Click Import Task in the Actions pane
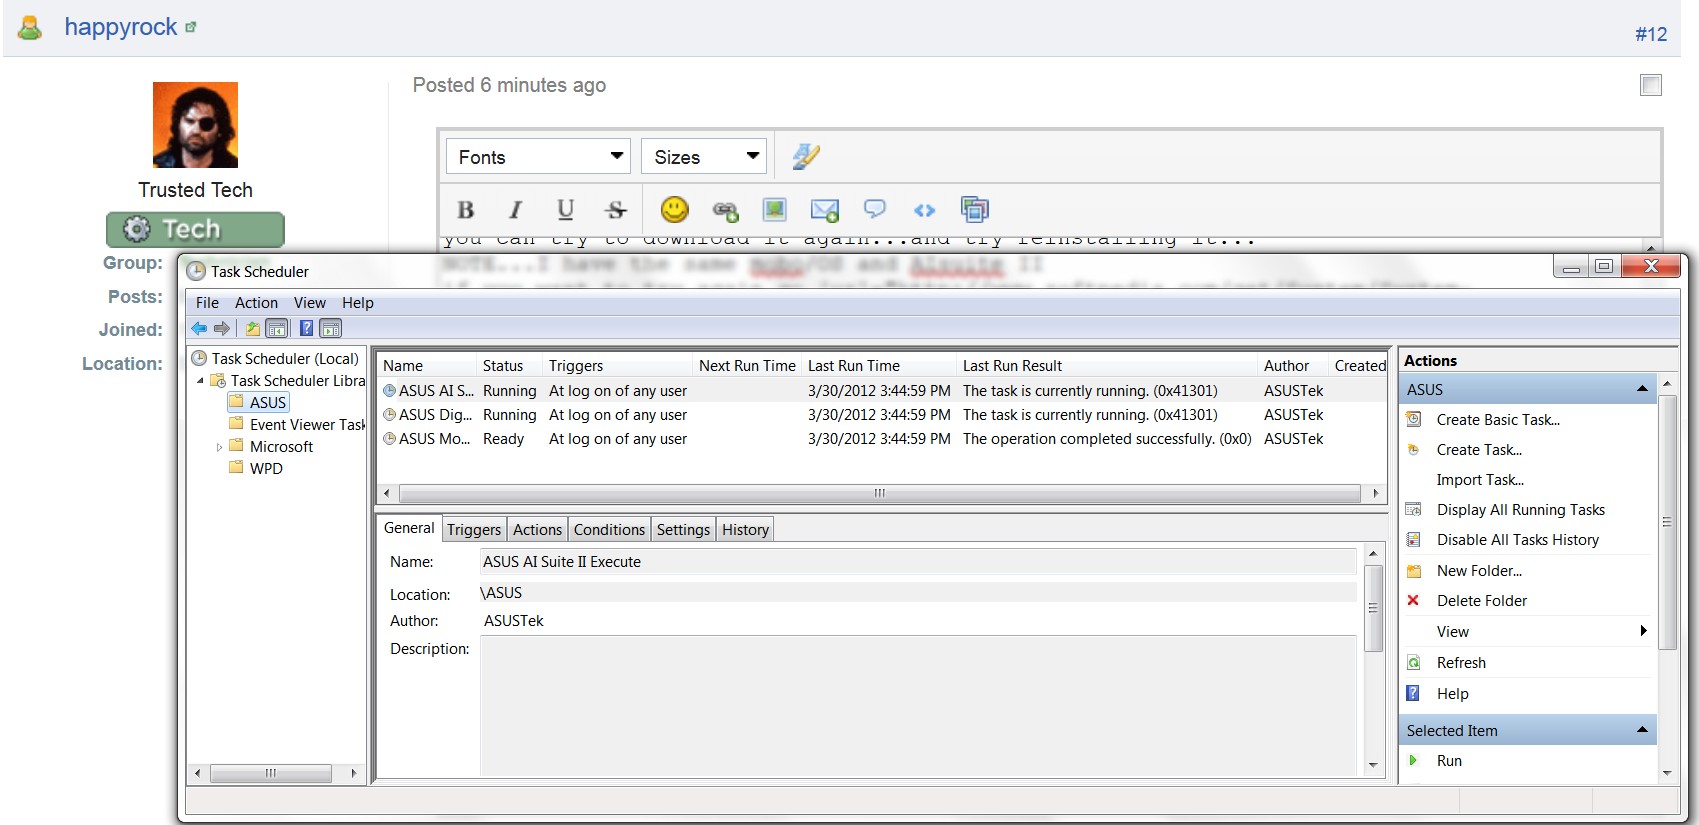Screen dimensions: 1699x825 point(1480,480)
